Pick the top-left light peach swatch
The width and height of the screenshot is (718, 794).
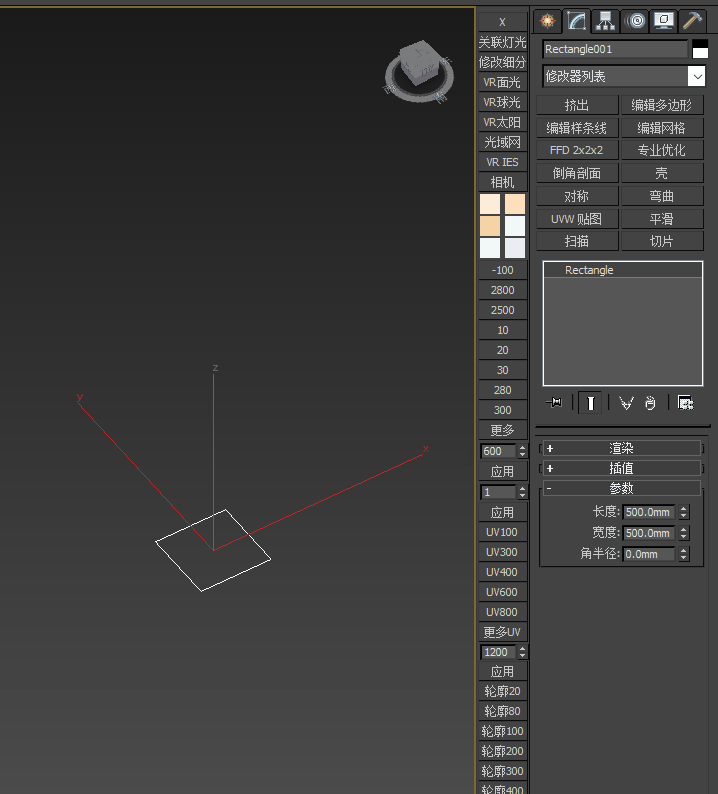tap(490, 204)
